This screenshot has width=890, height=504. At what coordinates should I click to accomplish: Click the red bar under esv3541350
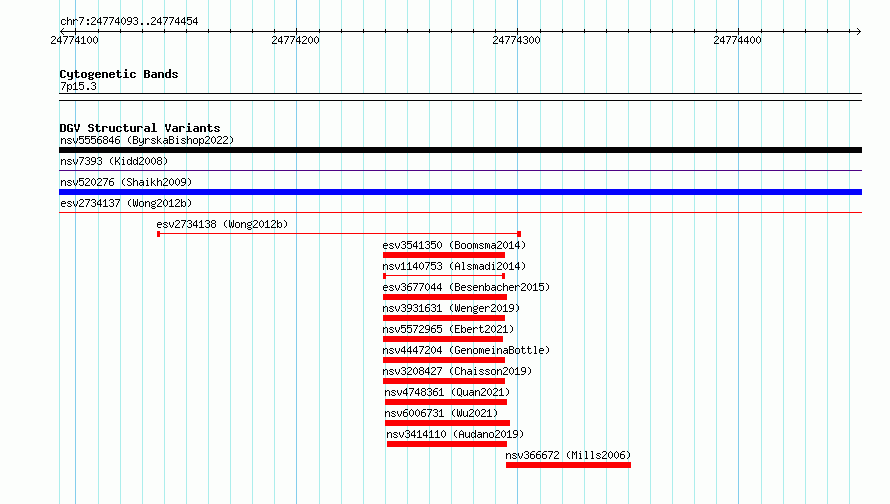click(444, 255)
